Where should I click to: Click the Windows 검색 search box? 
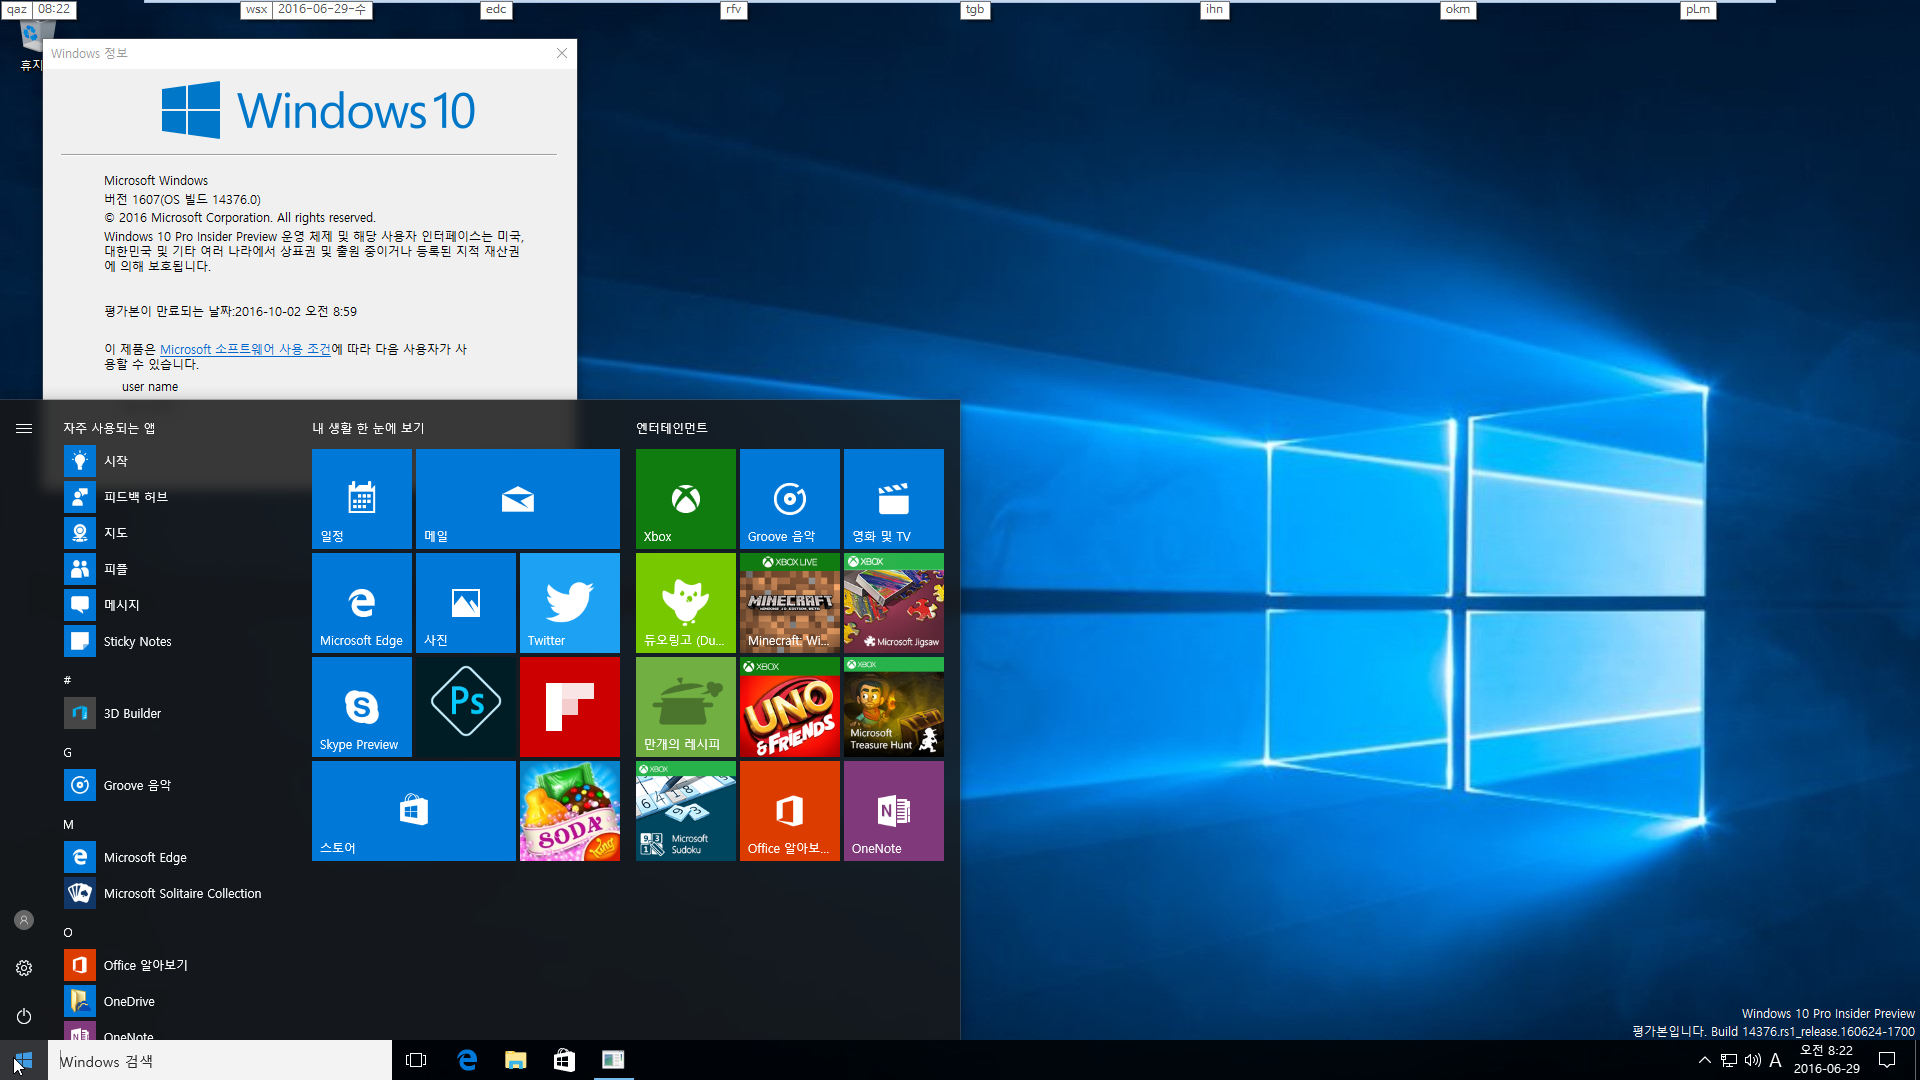point(220,1060)
